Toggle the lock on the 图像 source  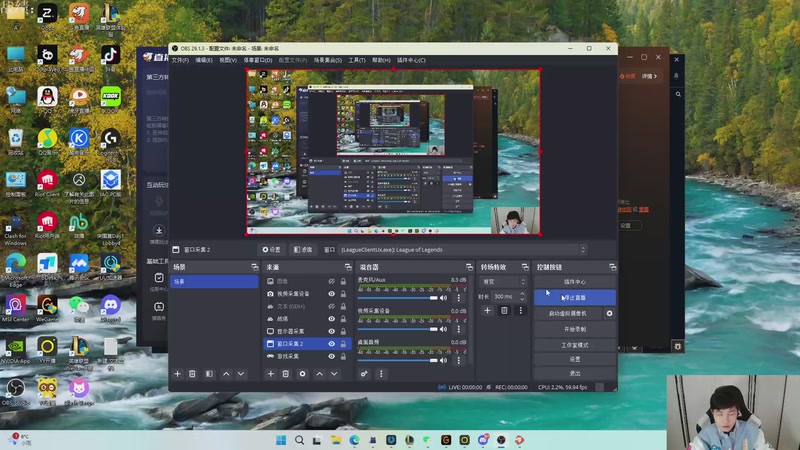[x=343, y=282]
